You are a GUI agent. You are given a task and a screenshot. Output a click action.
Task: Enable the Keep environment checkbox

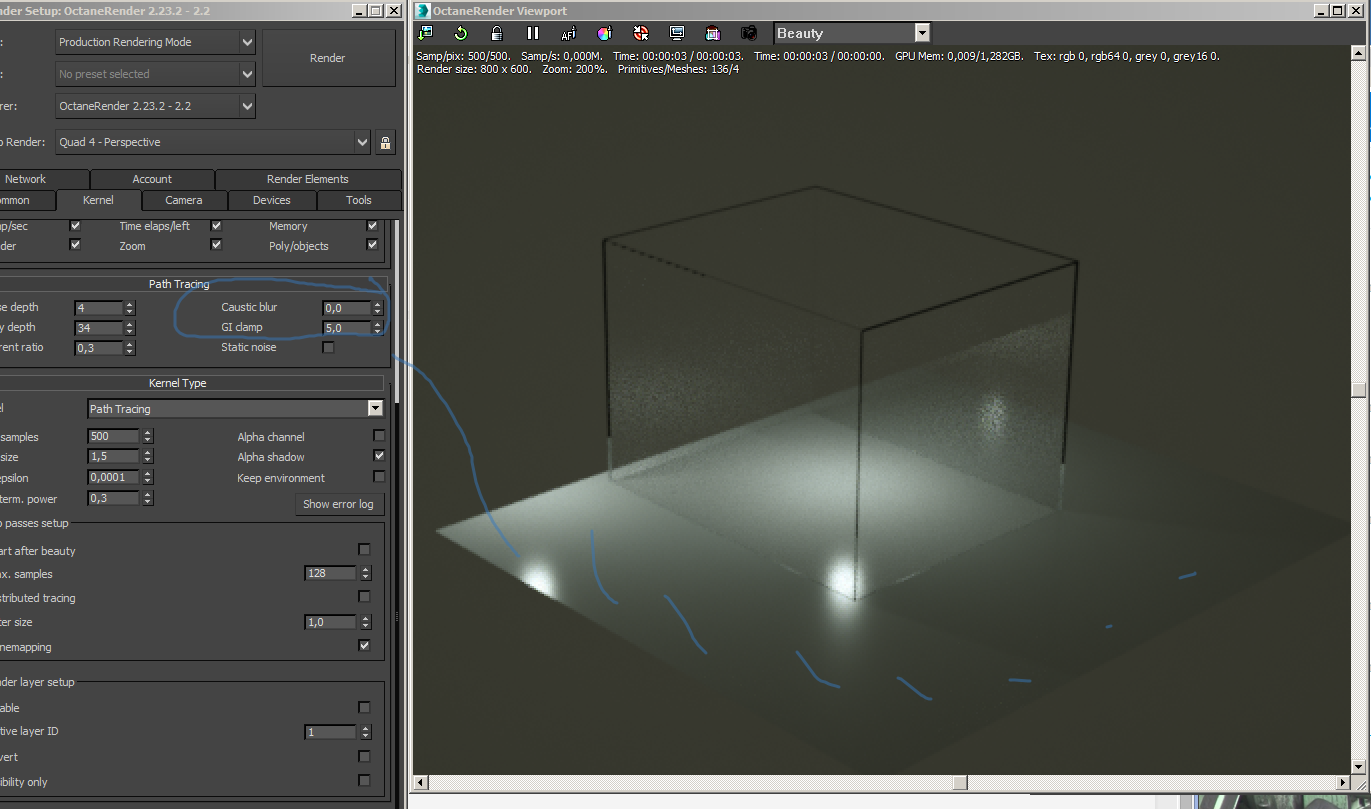coord(379,477)
